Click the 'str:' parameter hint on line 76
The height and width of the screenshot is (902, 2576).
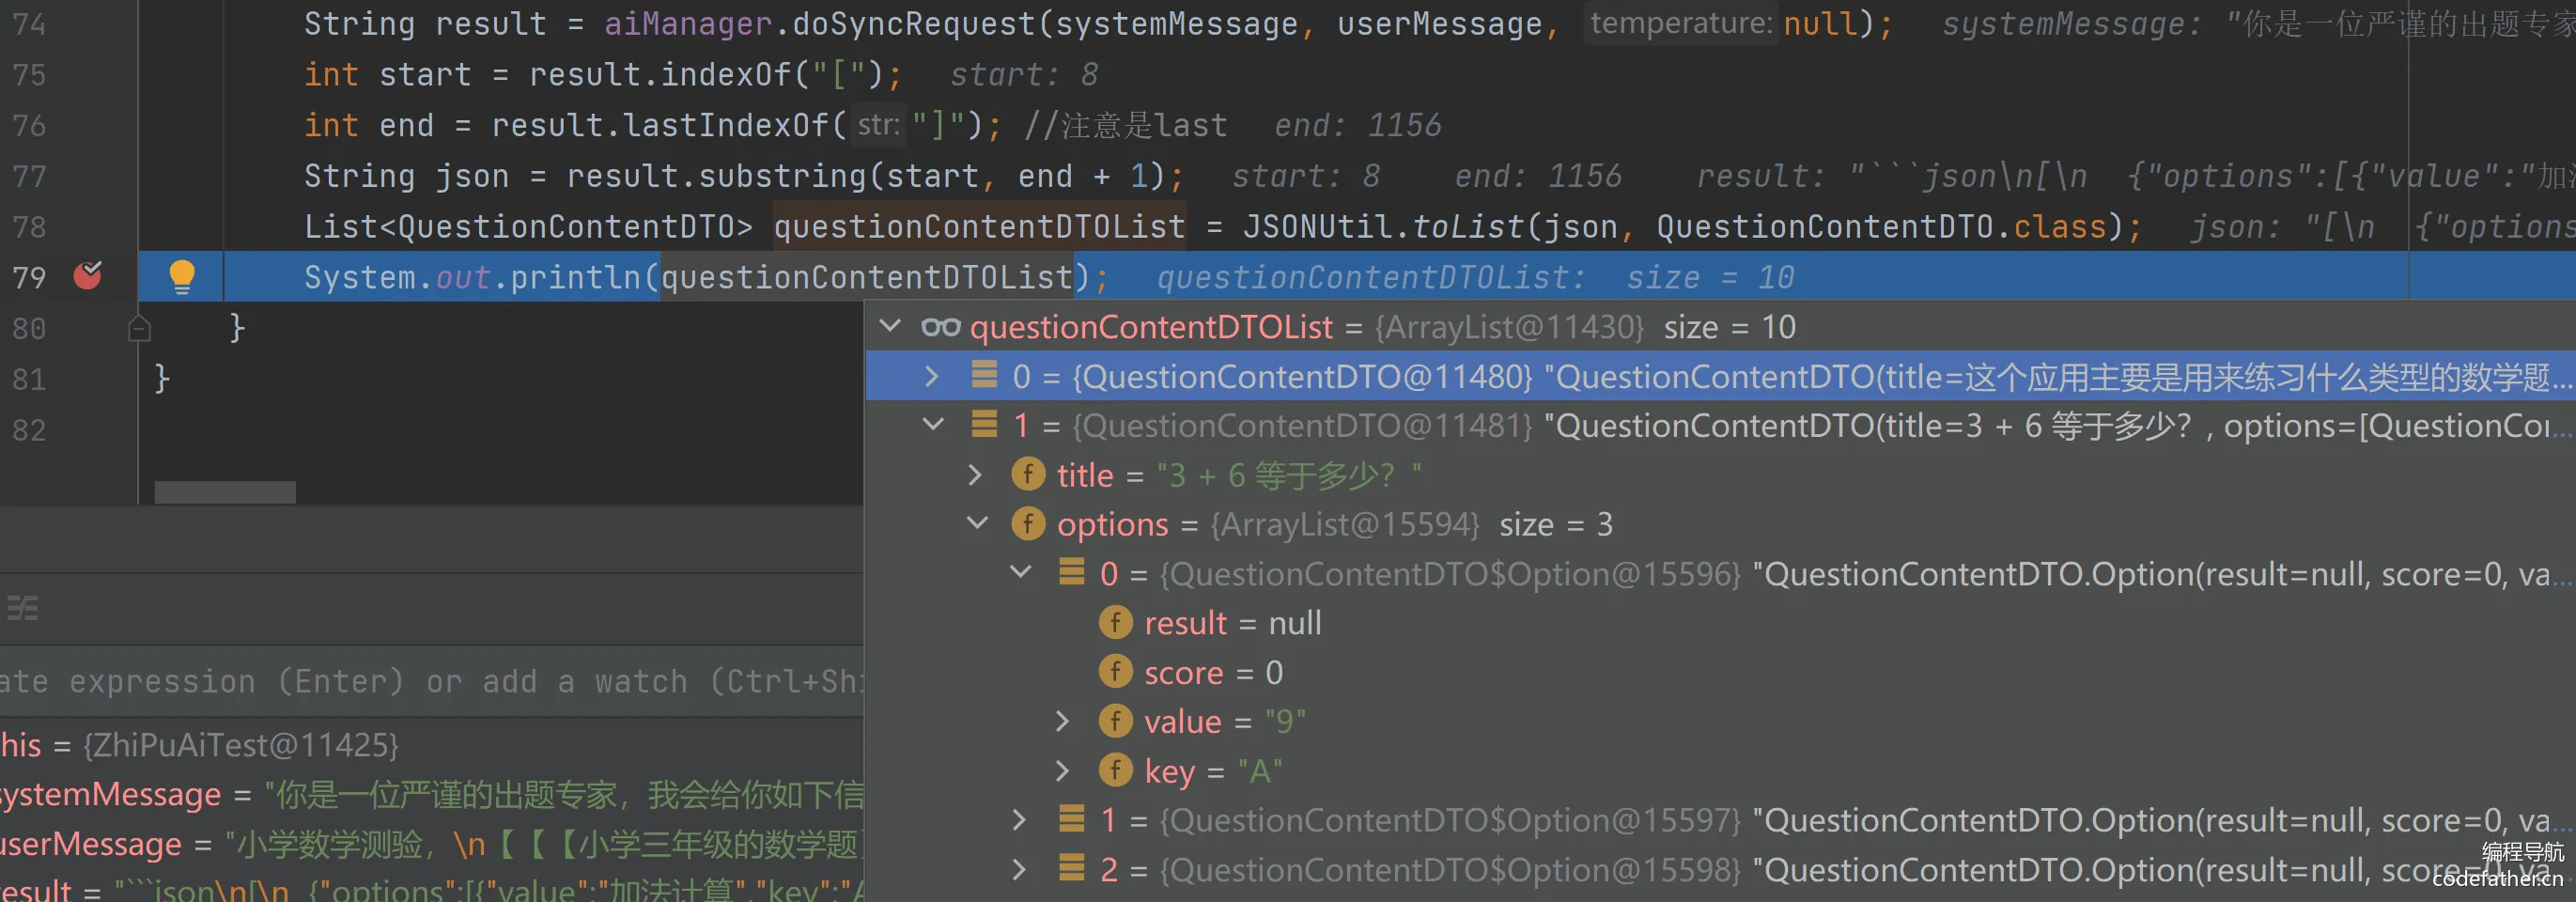click(879, 125)
